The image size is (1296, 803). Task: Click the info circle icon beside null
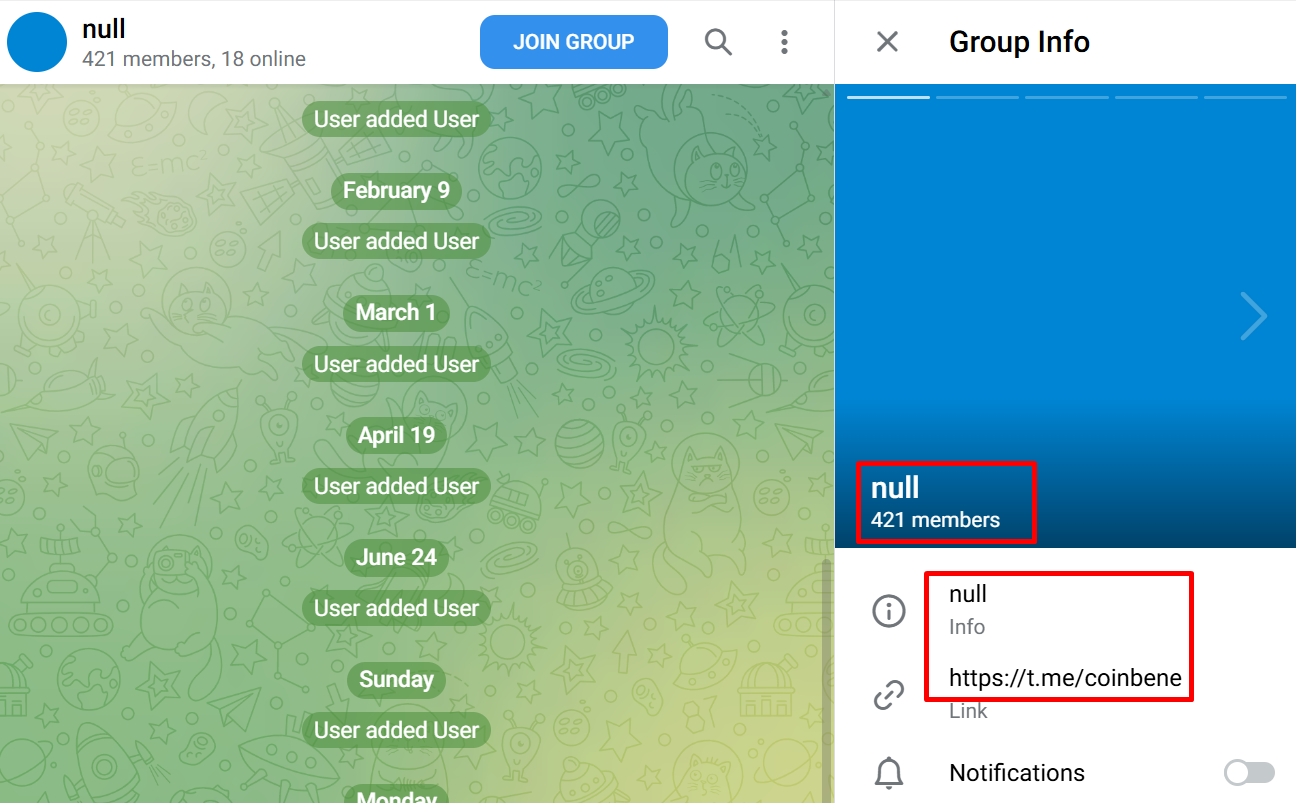pyautogui.click(x=889, y=611)
